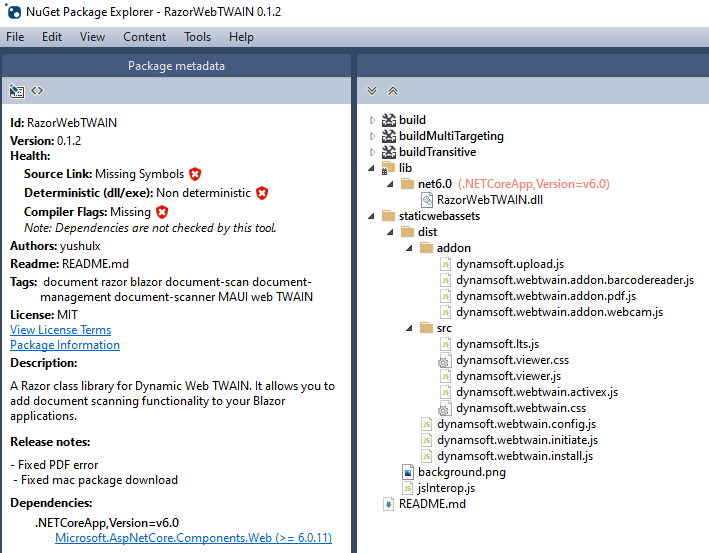
Task: Click the Collapse All double-chevron icon
Action: [392, 91]
